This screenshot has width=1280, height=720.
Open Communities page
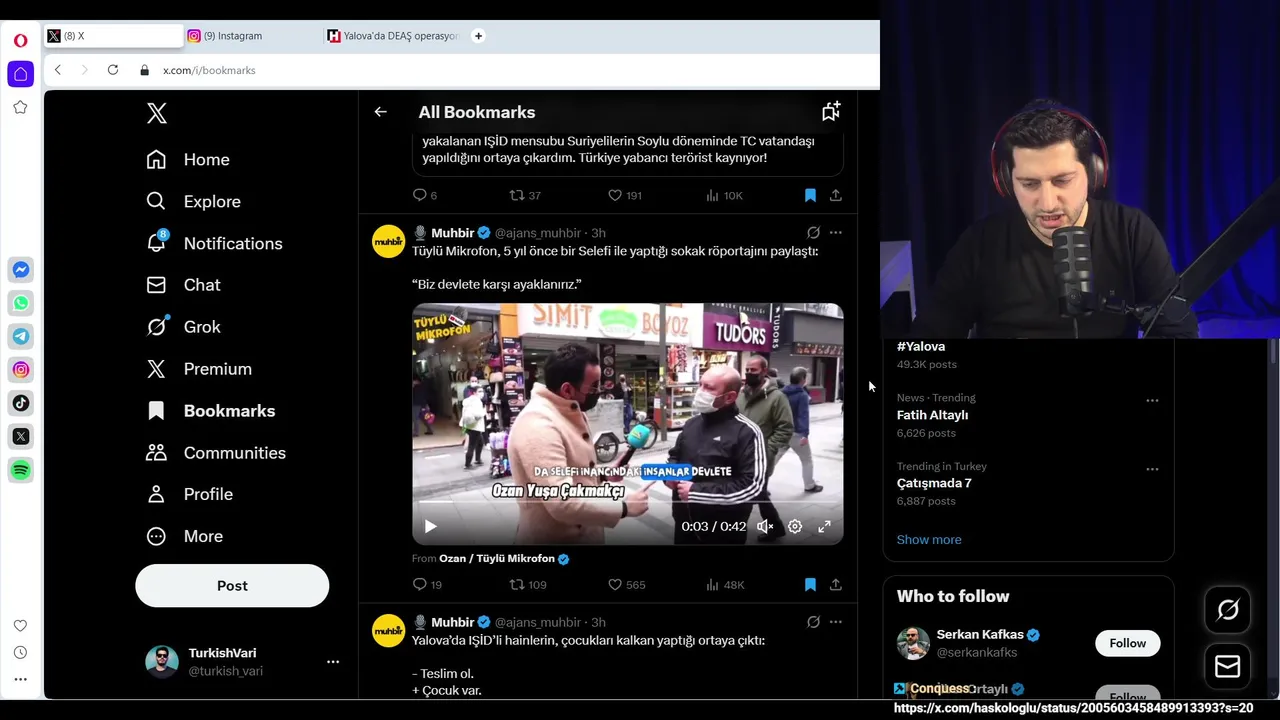[x=215, y=453]
